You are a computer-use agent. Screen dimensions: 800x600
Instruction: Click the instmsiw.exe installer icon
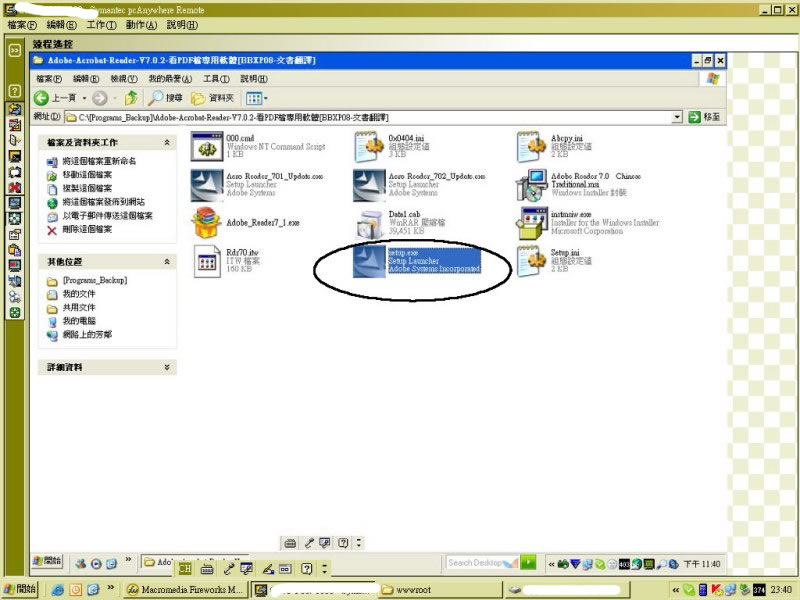coord(532,224)
